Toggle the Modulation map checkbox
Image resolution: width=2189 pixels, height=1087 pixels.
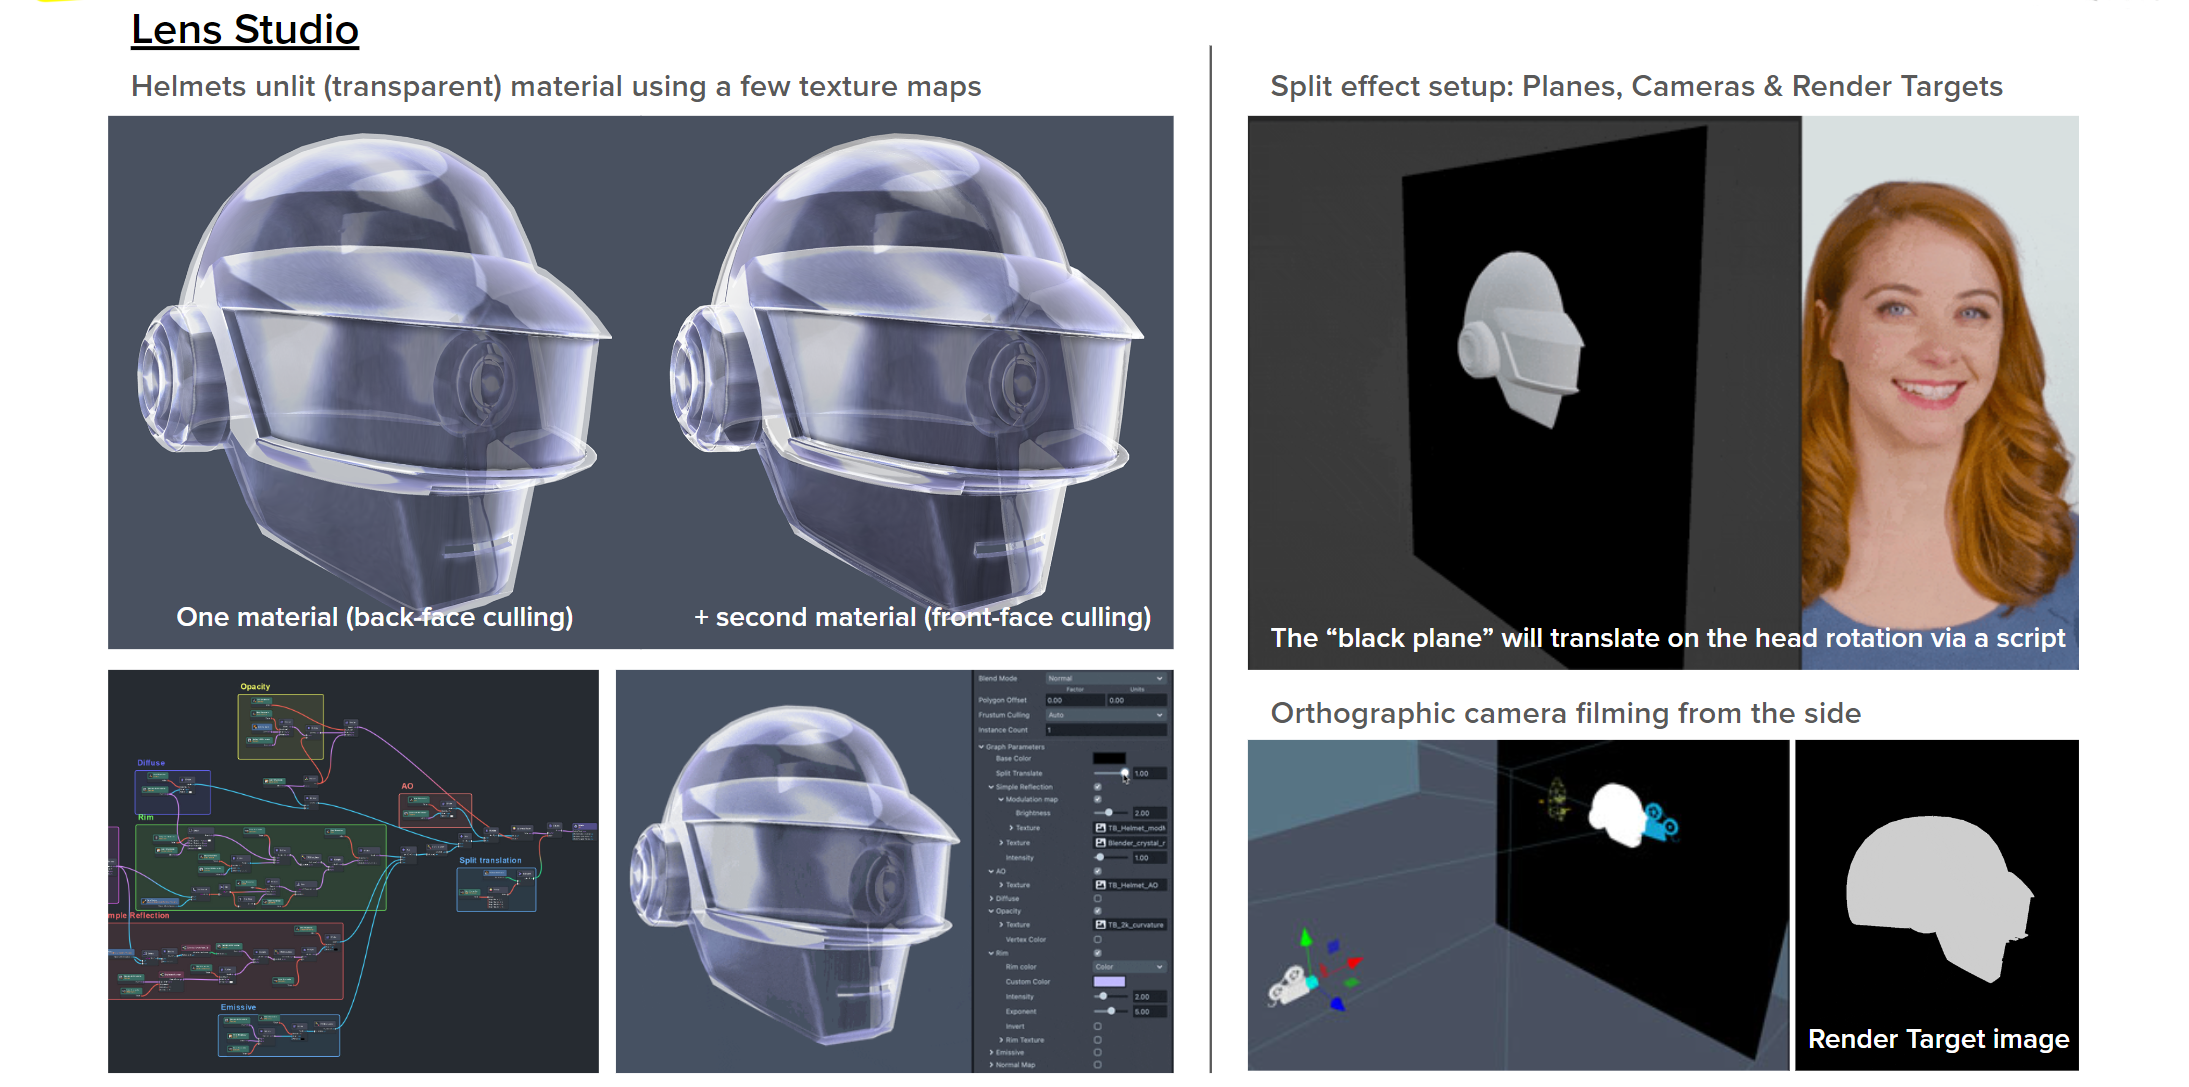[1098, 799]
